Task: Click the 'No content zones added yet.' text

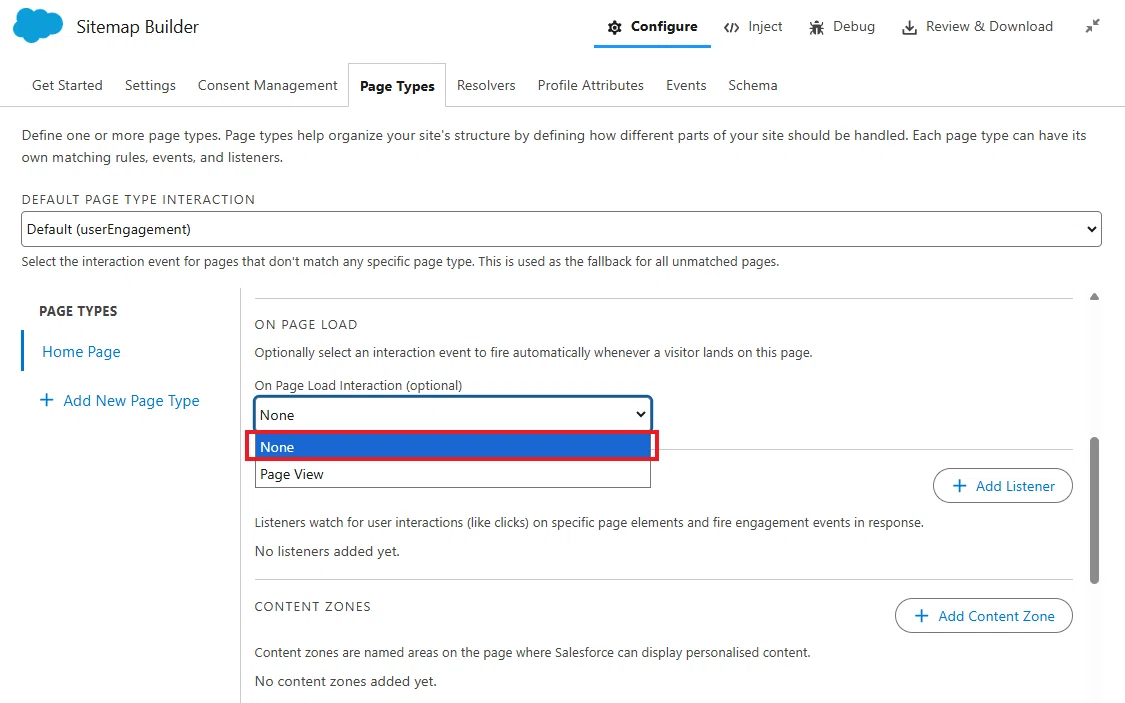Action: pyautogui.click(x=345, y=681)
